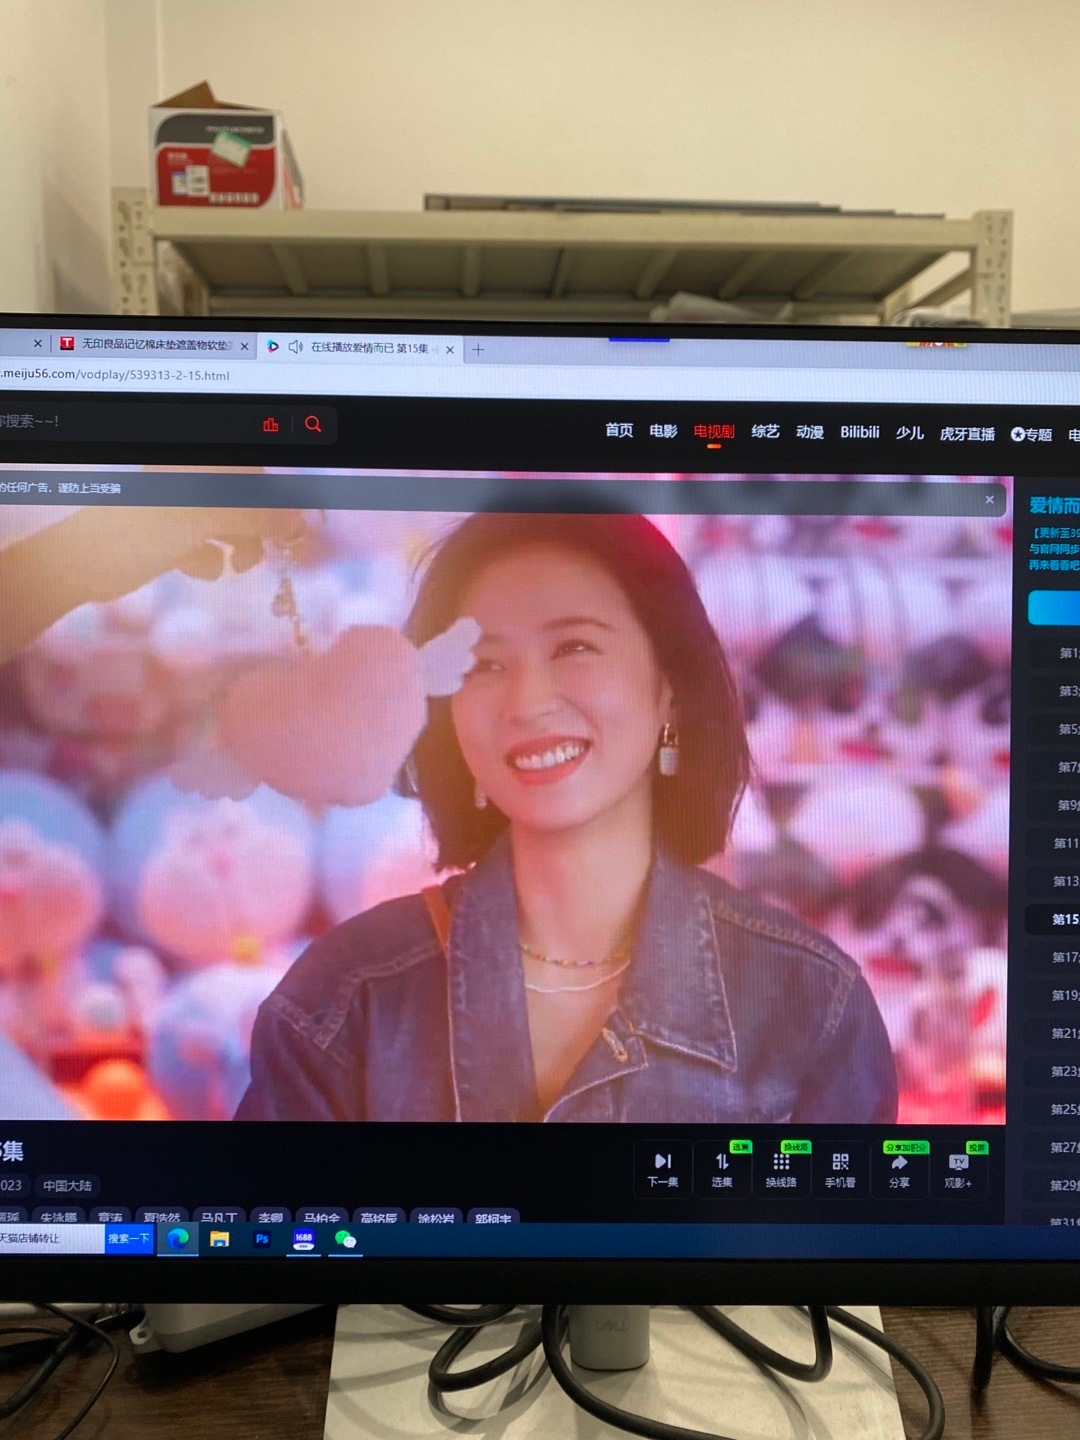The image size is (1080, 1440).
Task: Open a new browser tab with plus
Action: pos(478,349)
